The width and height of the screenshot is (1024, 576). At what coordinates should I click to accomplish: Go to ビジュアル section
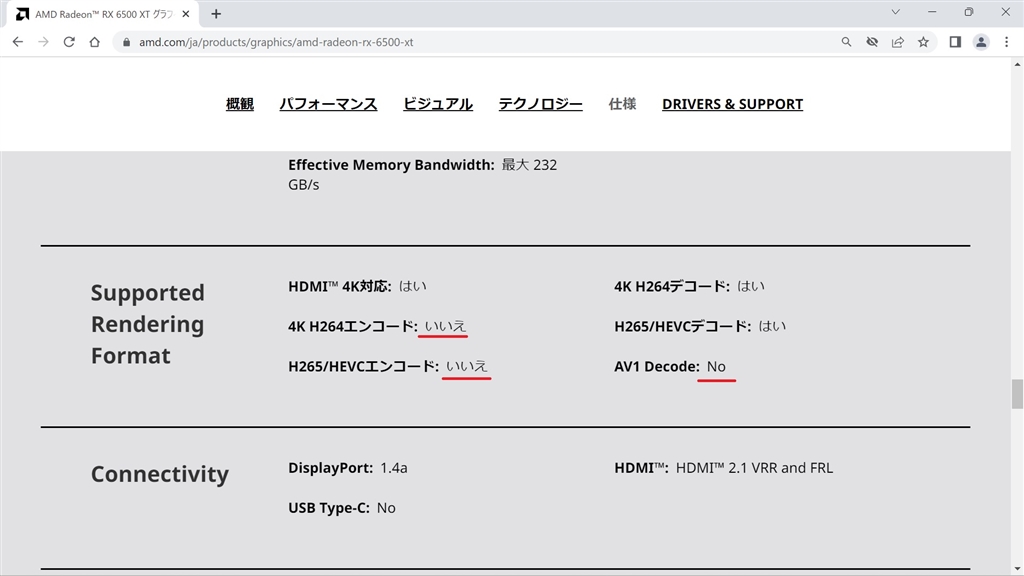[x=438, y=104]
